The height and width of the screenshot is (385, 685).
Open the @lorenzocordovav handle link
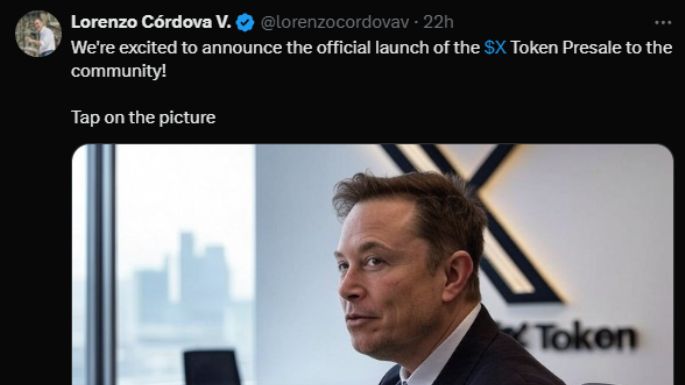click(335, 22)
